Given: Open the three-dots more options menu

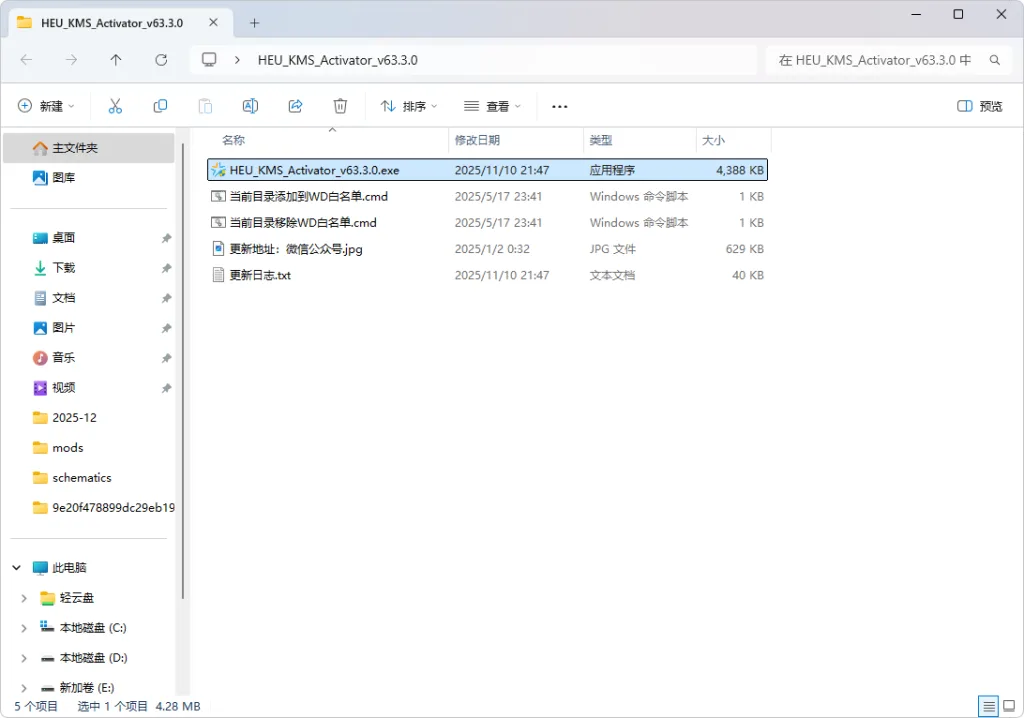Looking at the screenshot, I should click(x=560, y=106).
